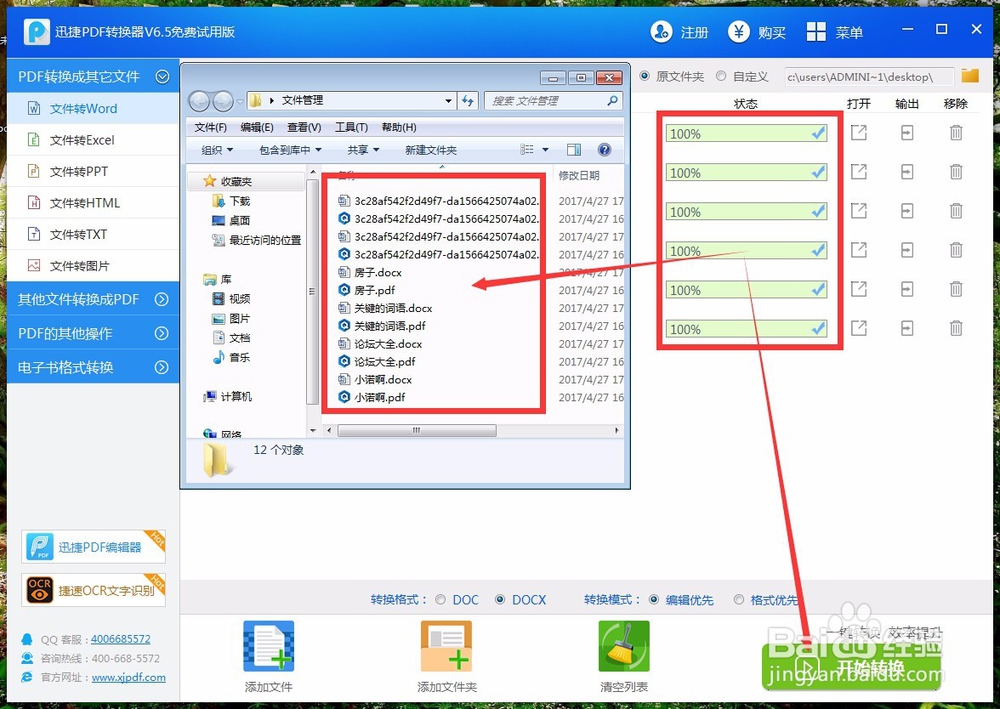Open the 帮助(H) menu
This screenshot has width=1000, height=709.
pos(399,128)
